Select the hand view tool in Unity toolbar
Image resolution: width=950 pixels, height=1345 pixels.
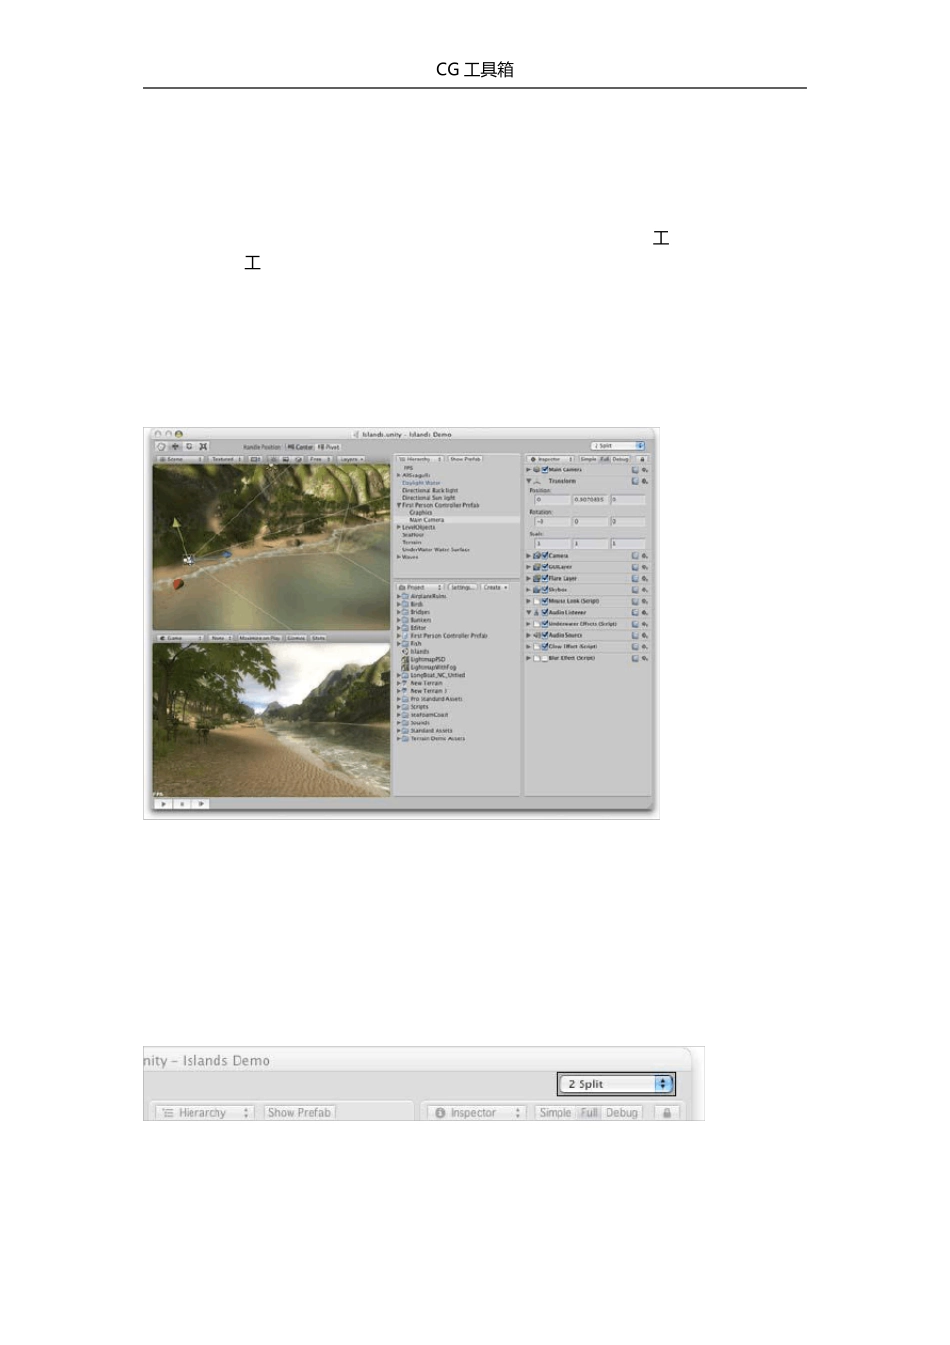click(161, 447)
